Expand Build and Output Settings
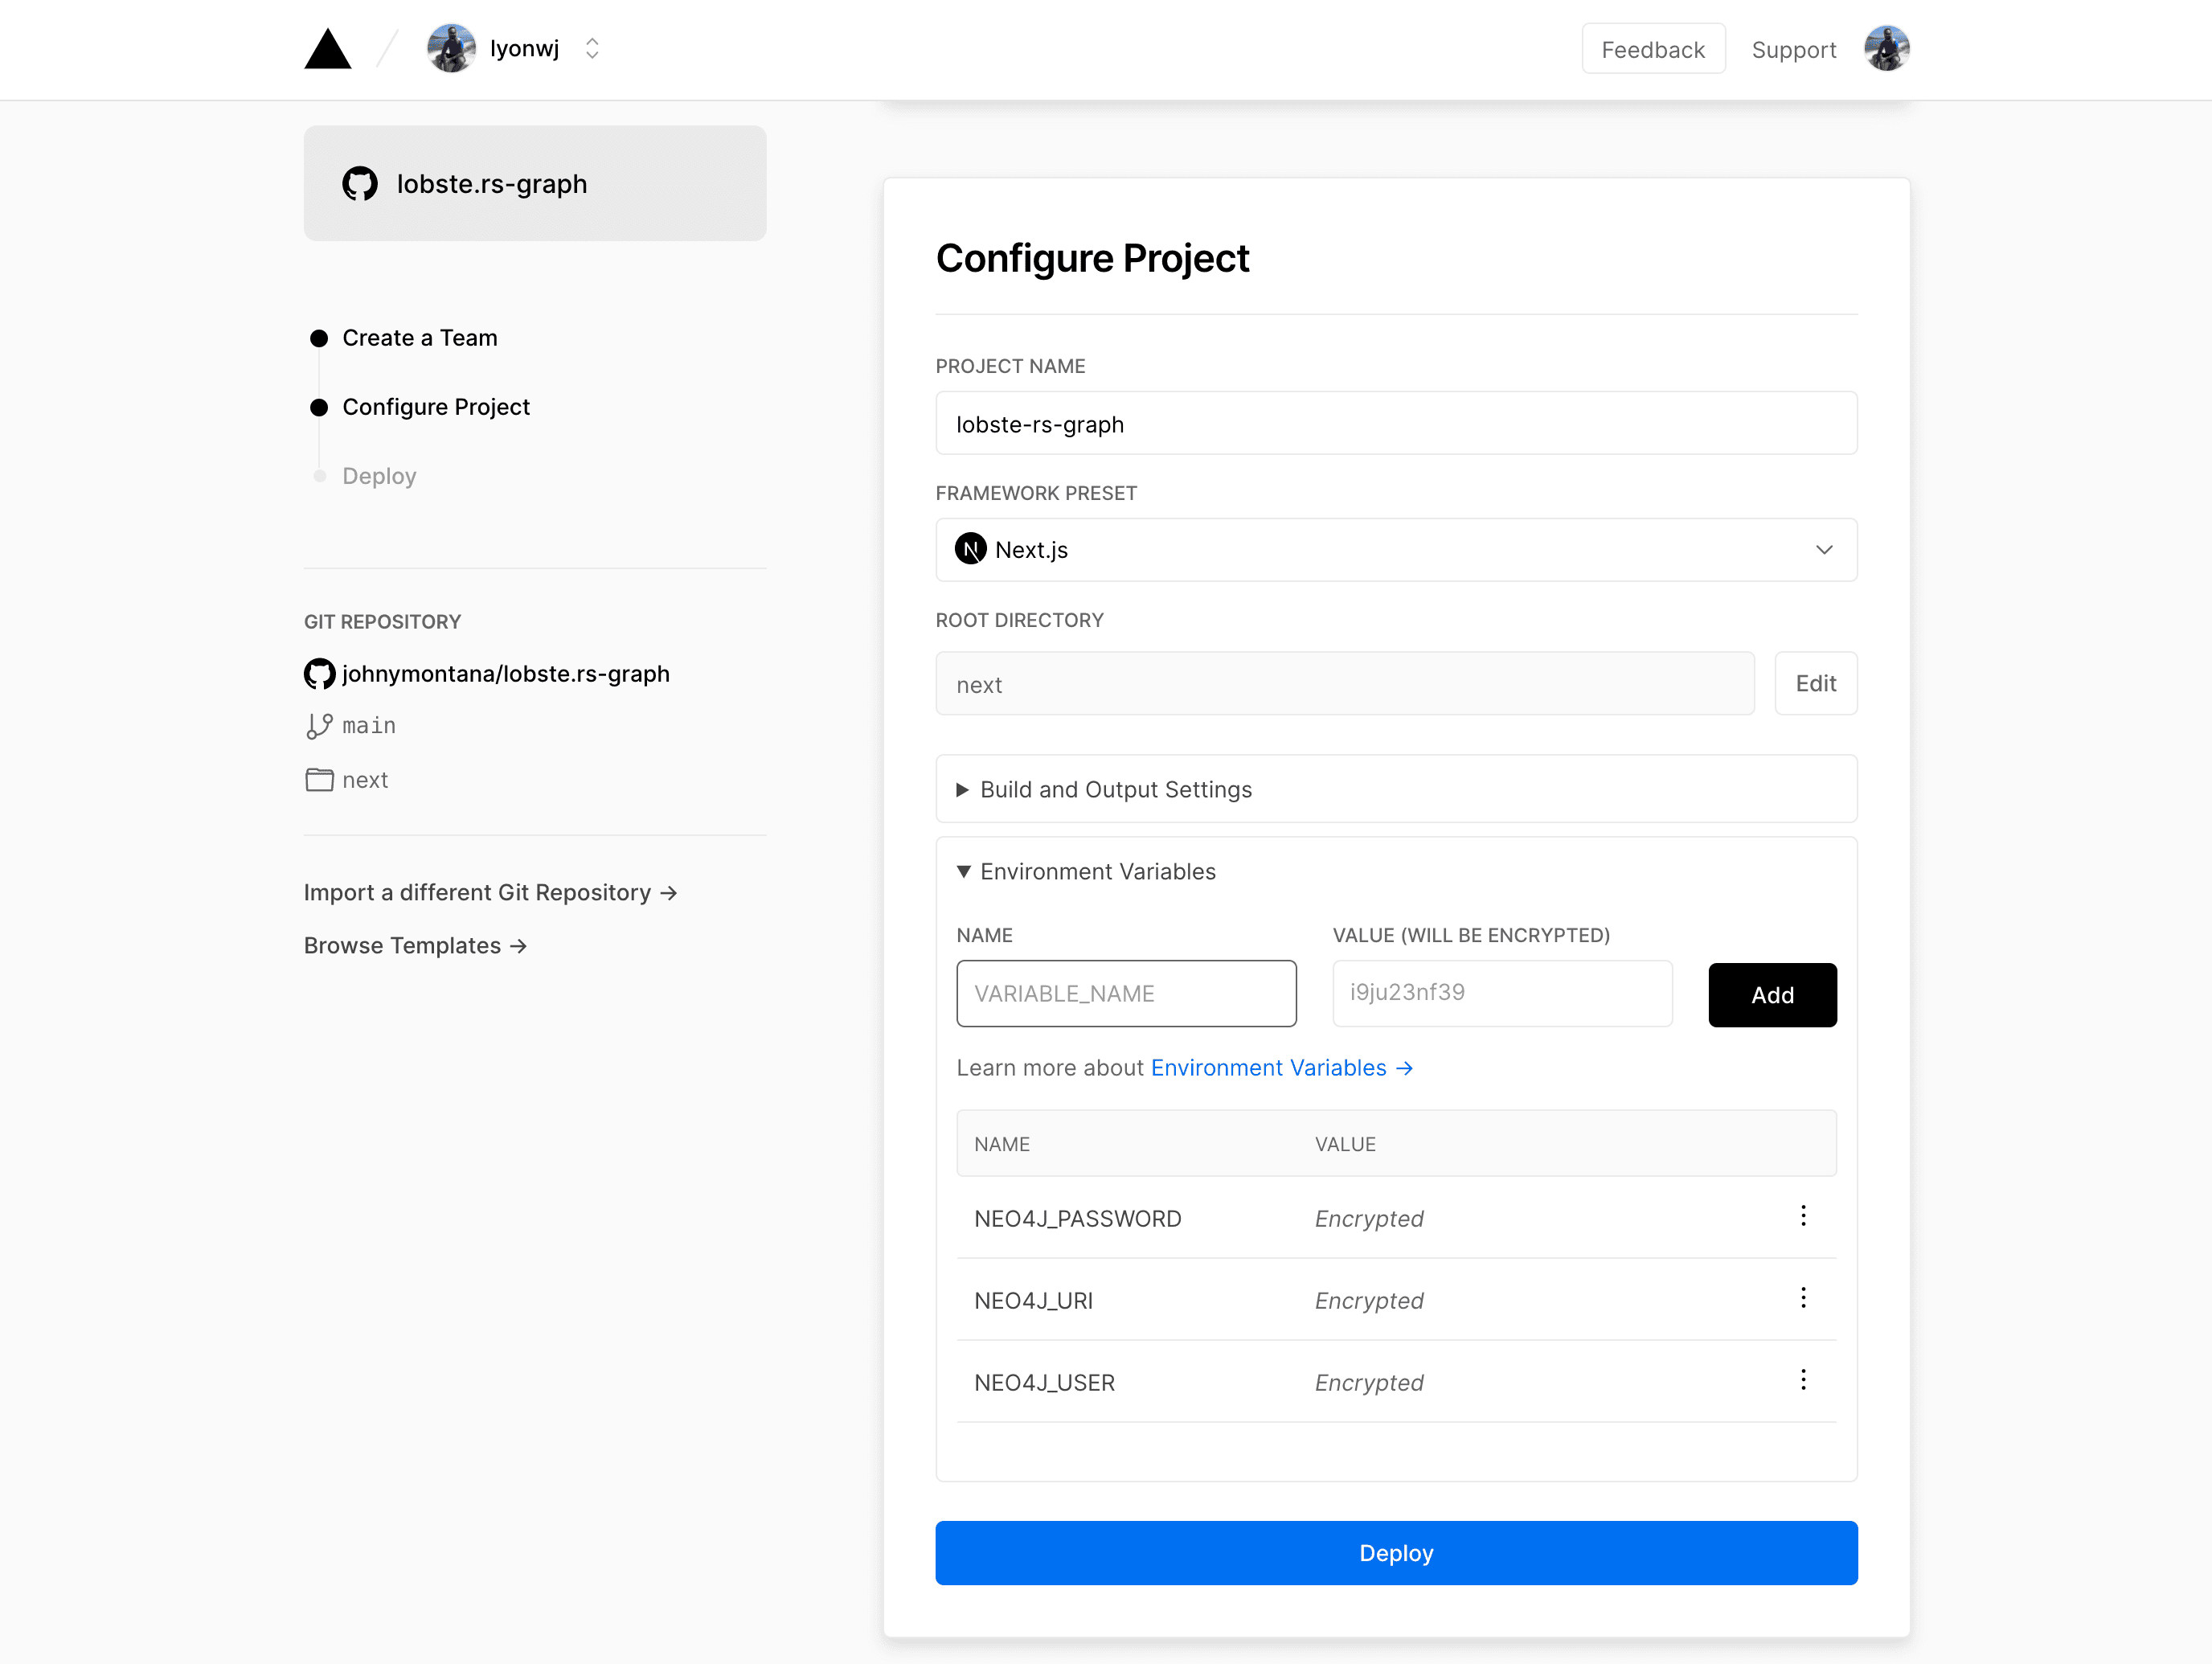Viewport: 2212px width, 1664px height. pyautogui.click(x=1115, y=789)
